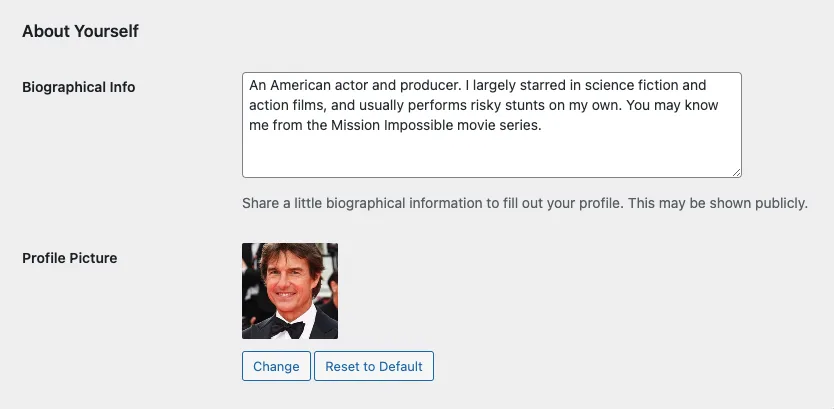Viewport: 834px width, 409px height.
Task: Select the profile picture thumbnail
Action: coord(290,291)
